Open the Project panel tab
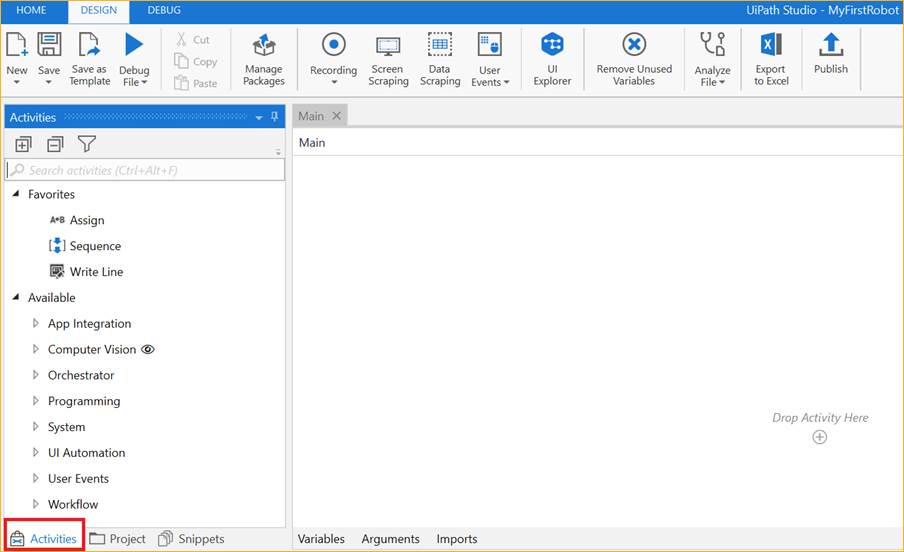 [118, 539]
